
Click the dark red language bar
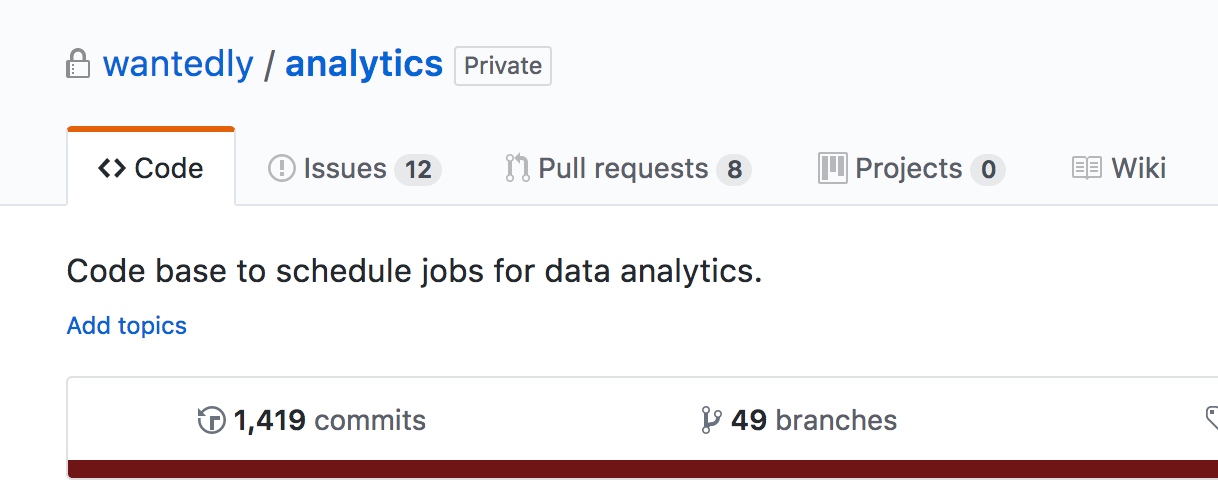click(x=640, y=469)
